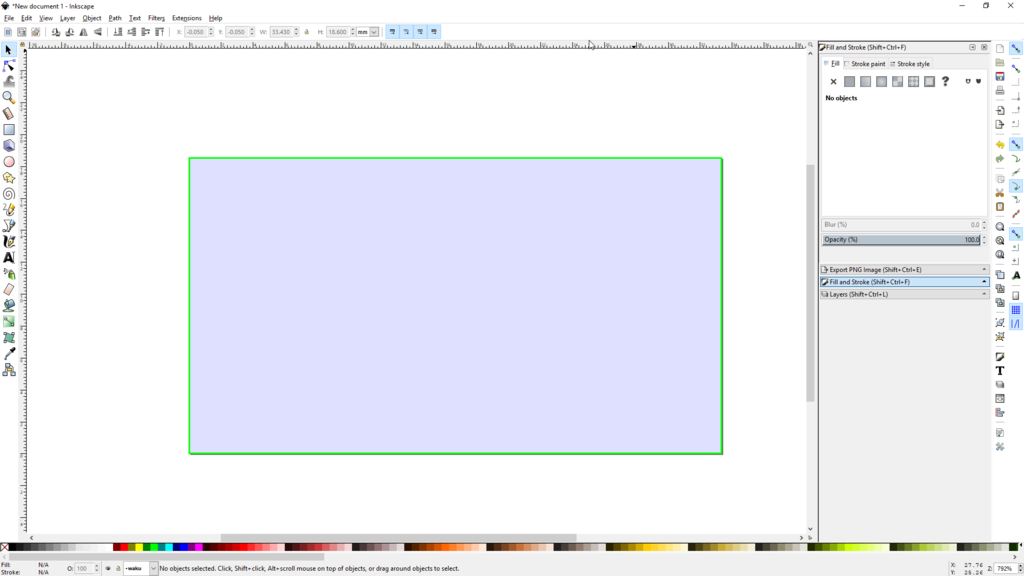Select the Mesh gradient tool
Image resolution: width=1024 pixels, height=576 pixels.
coord(8,337)
